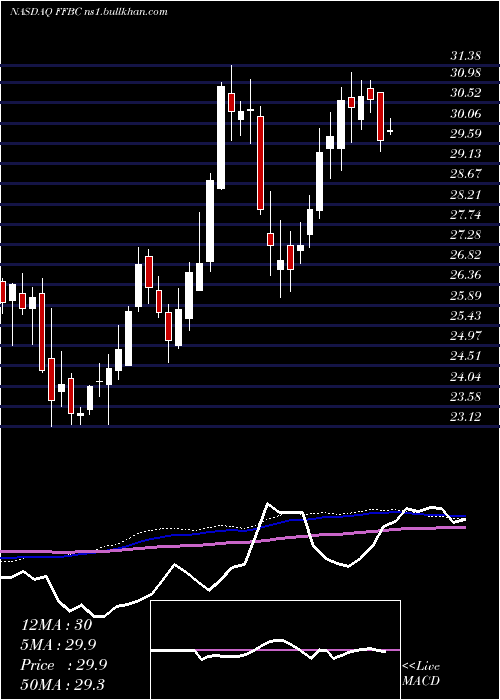Click the <<Live MACD label
Viewport: 500px width, 700px height.
coord(421,674)
